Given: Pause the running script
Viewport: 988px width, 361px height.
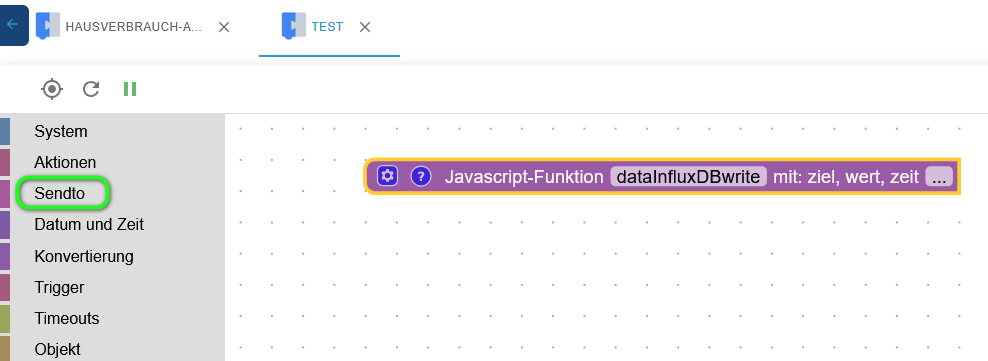Looking at the screenshot, I should pos(130,89).
